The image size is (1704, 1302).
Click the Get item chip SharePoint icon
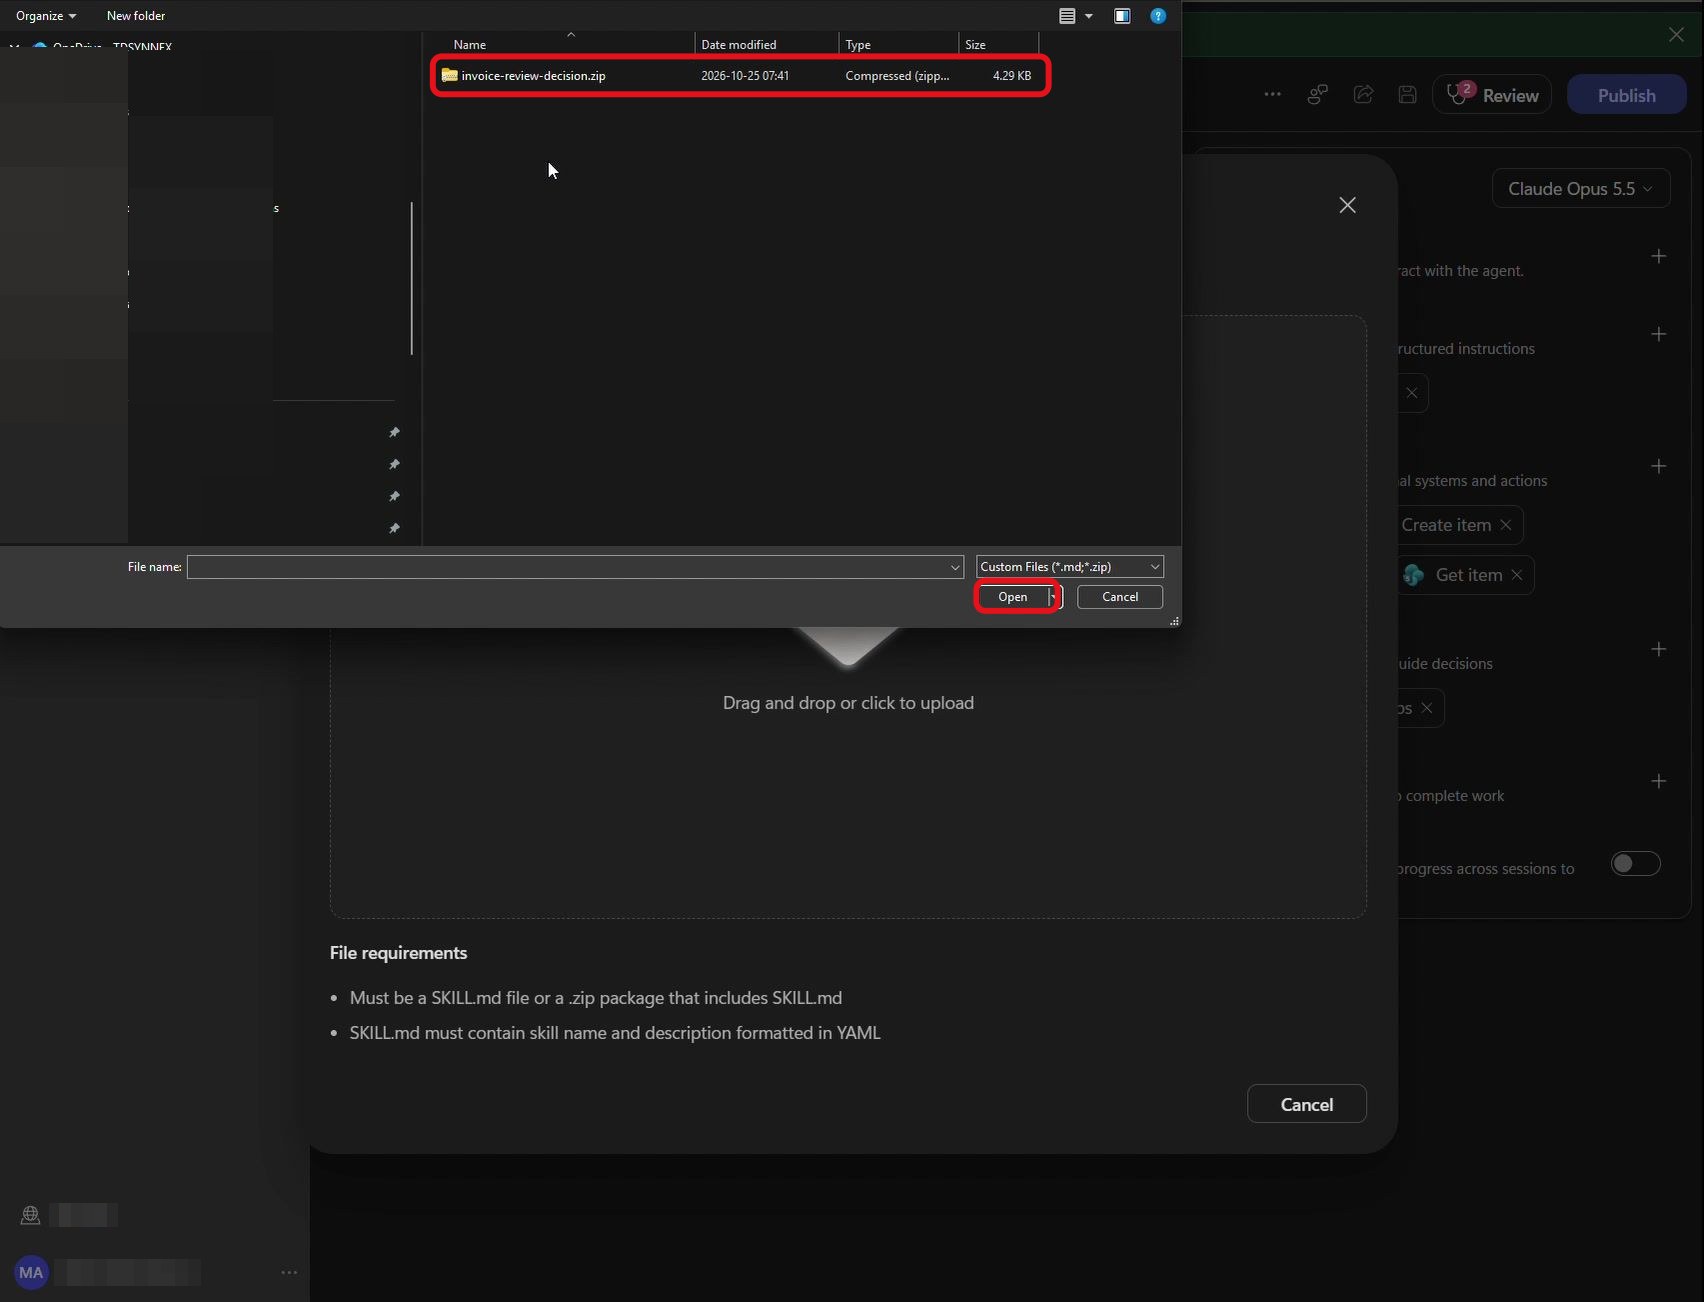tap(1414, 575)
